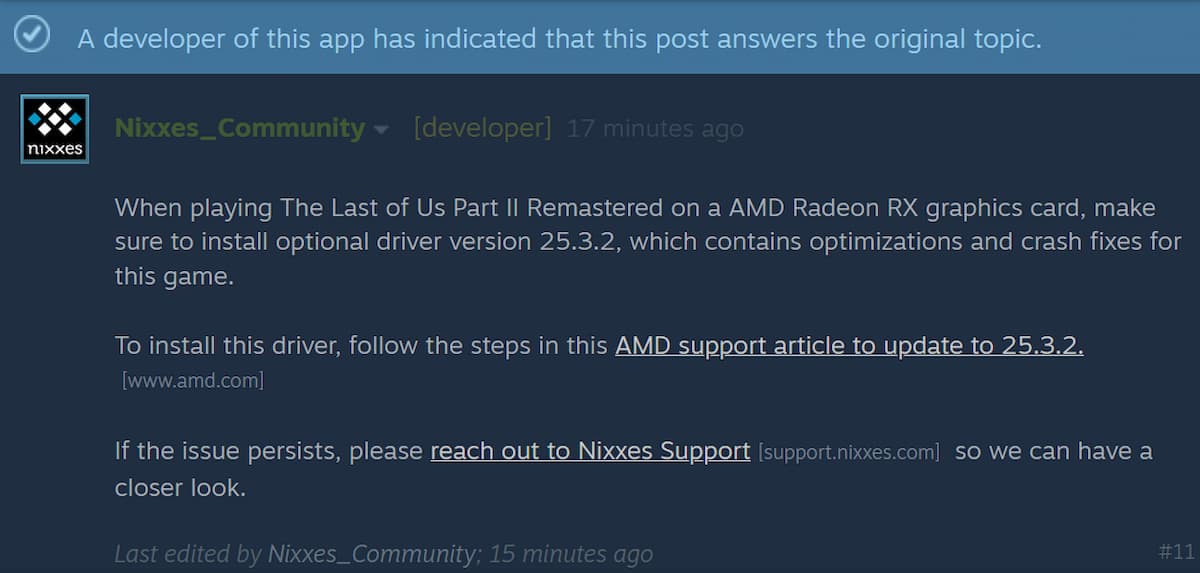Click the developer-answer banner message text
Image resolution: width=1200 pixels, height=573 pixels.
[x=559, y=38]
